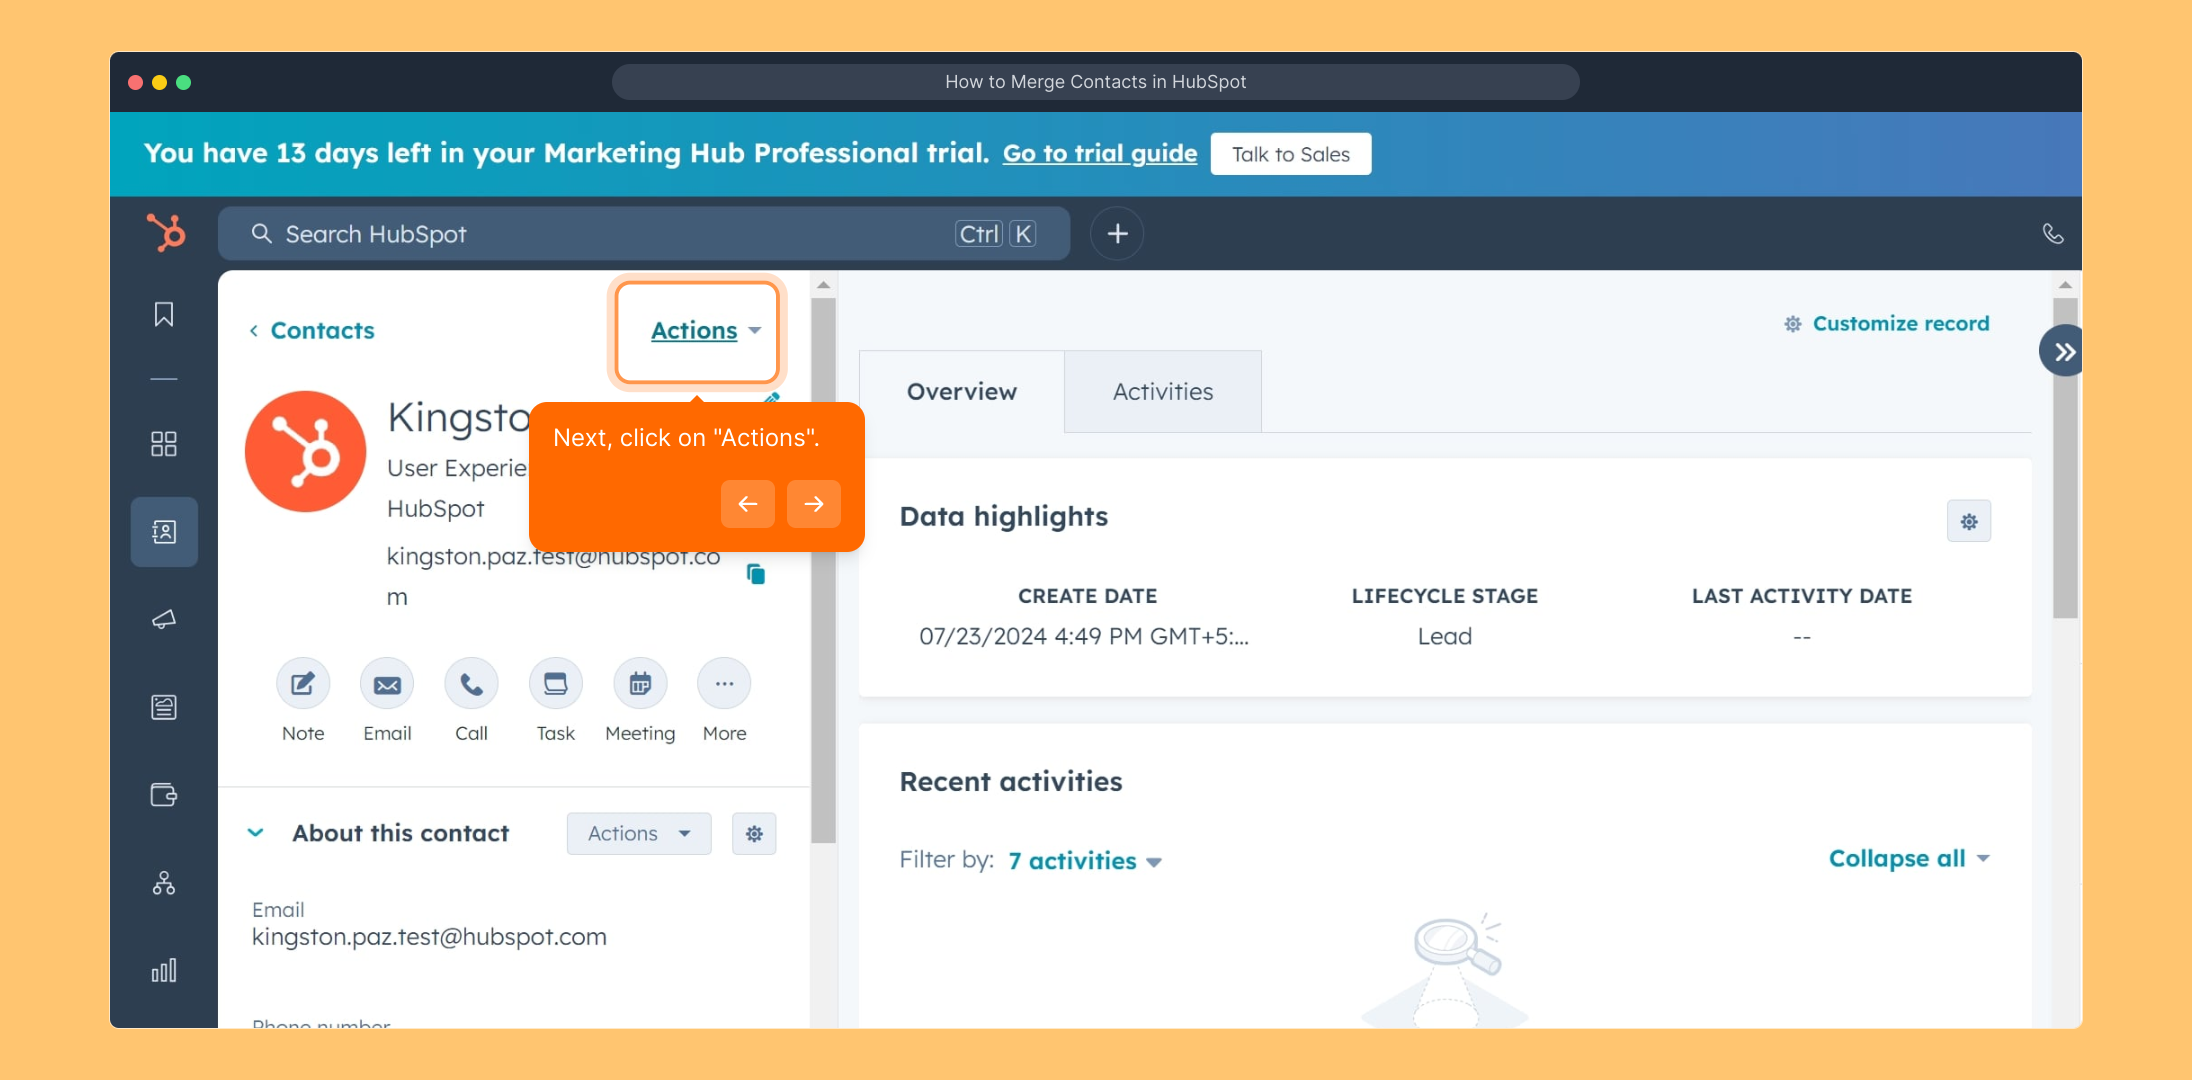Select the Overview tab

(961, 392)
